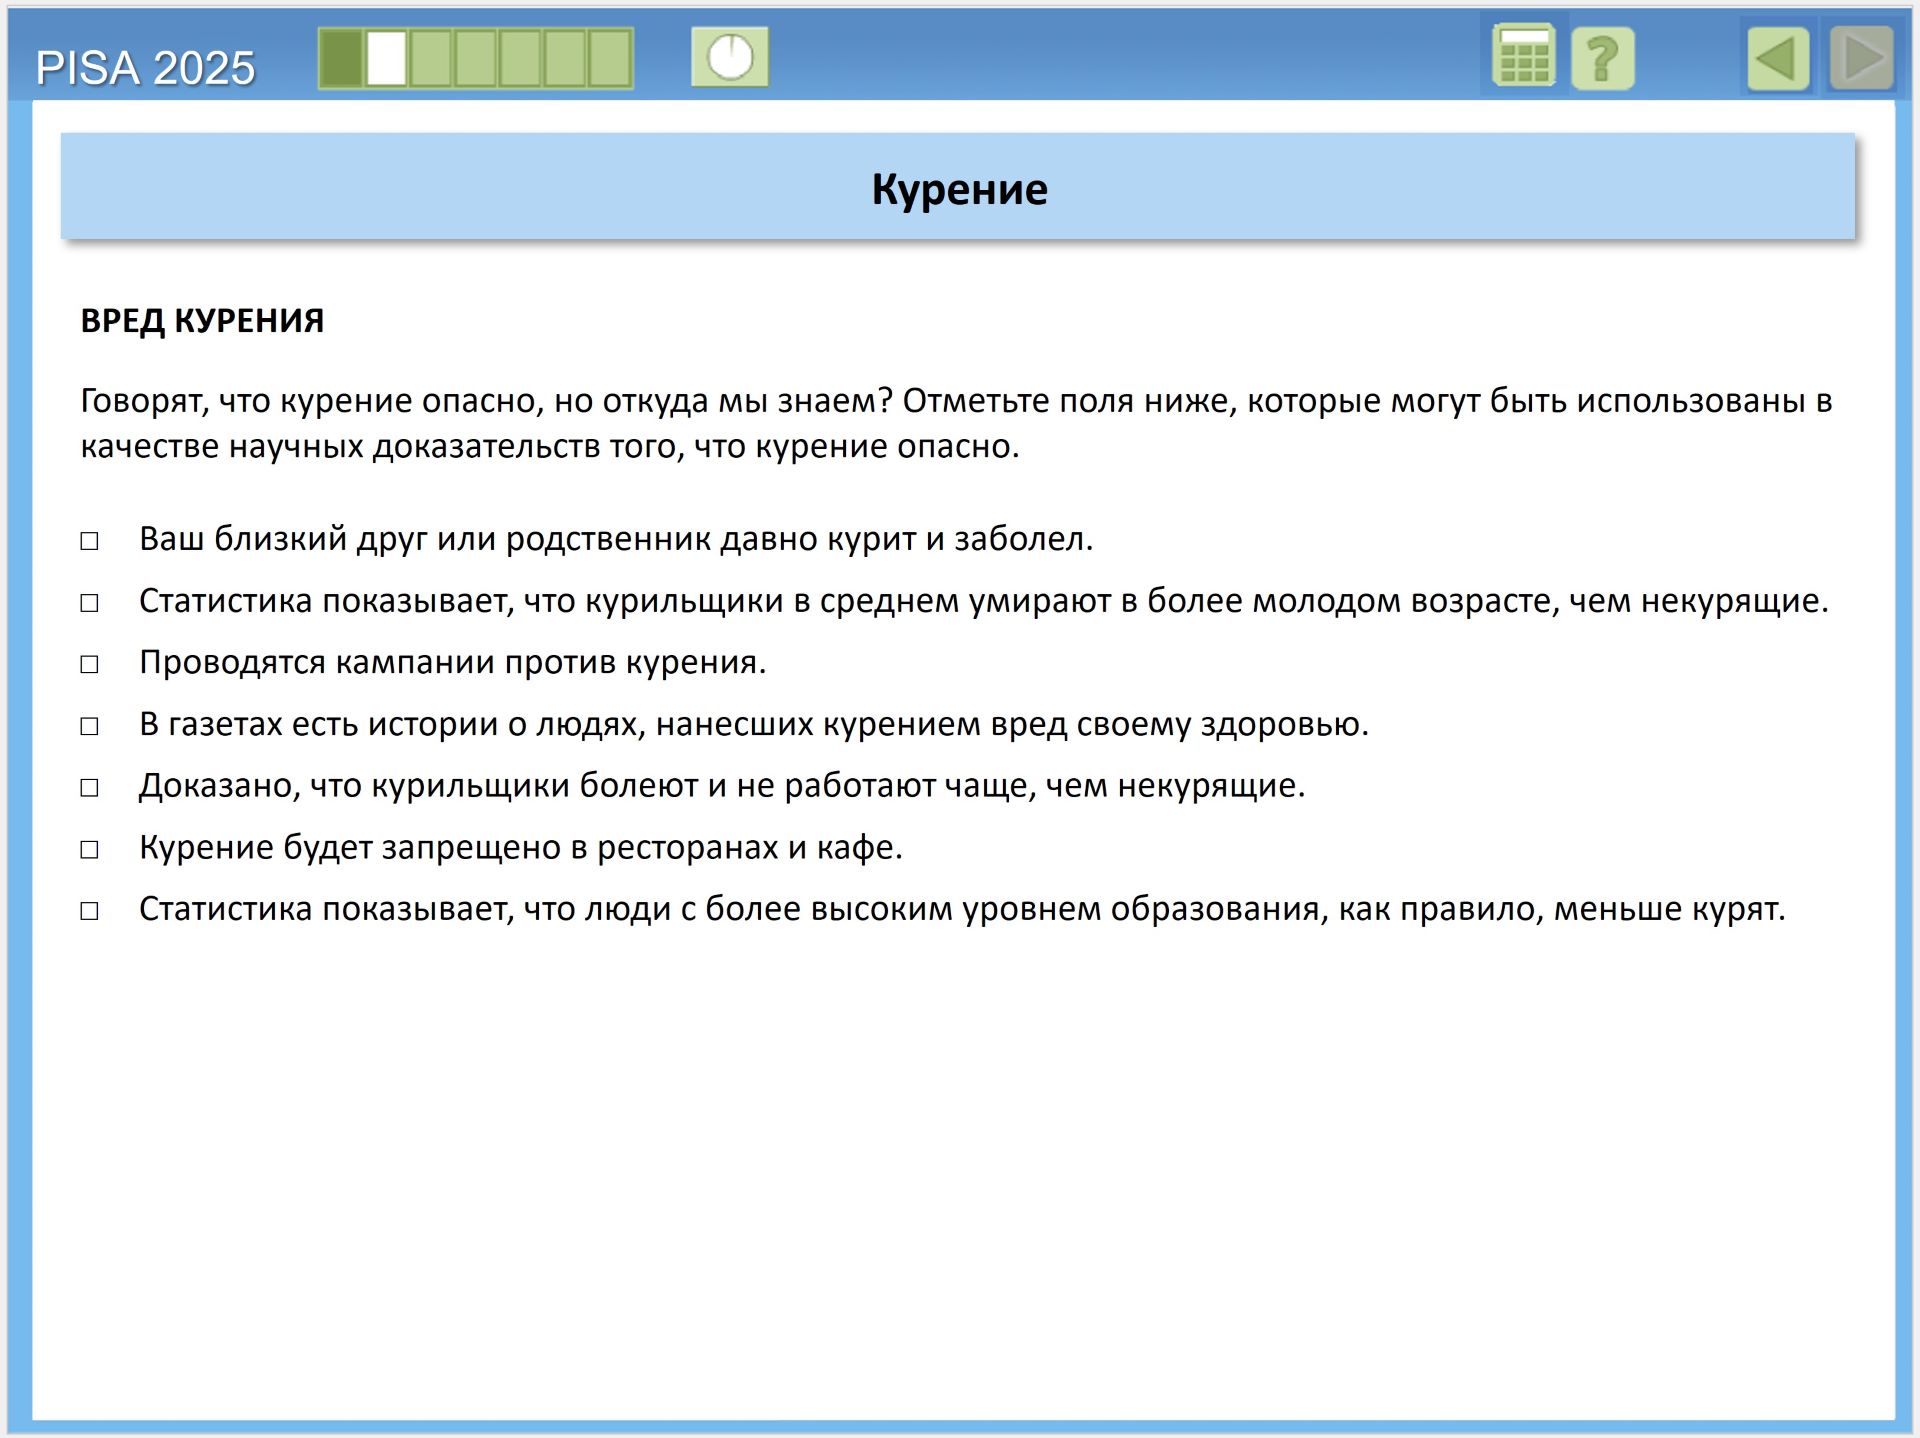Viewport: 1920px width, 1438px height.
Task: Advance with the right arrow button
Action: point(1861,59)
